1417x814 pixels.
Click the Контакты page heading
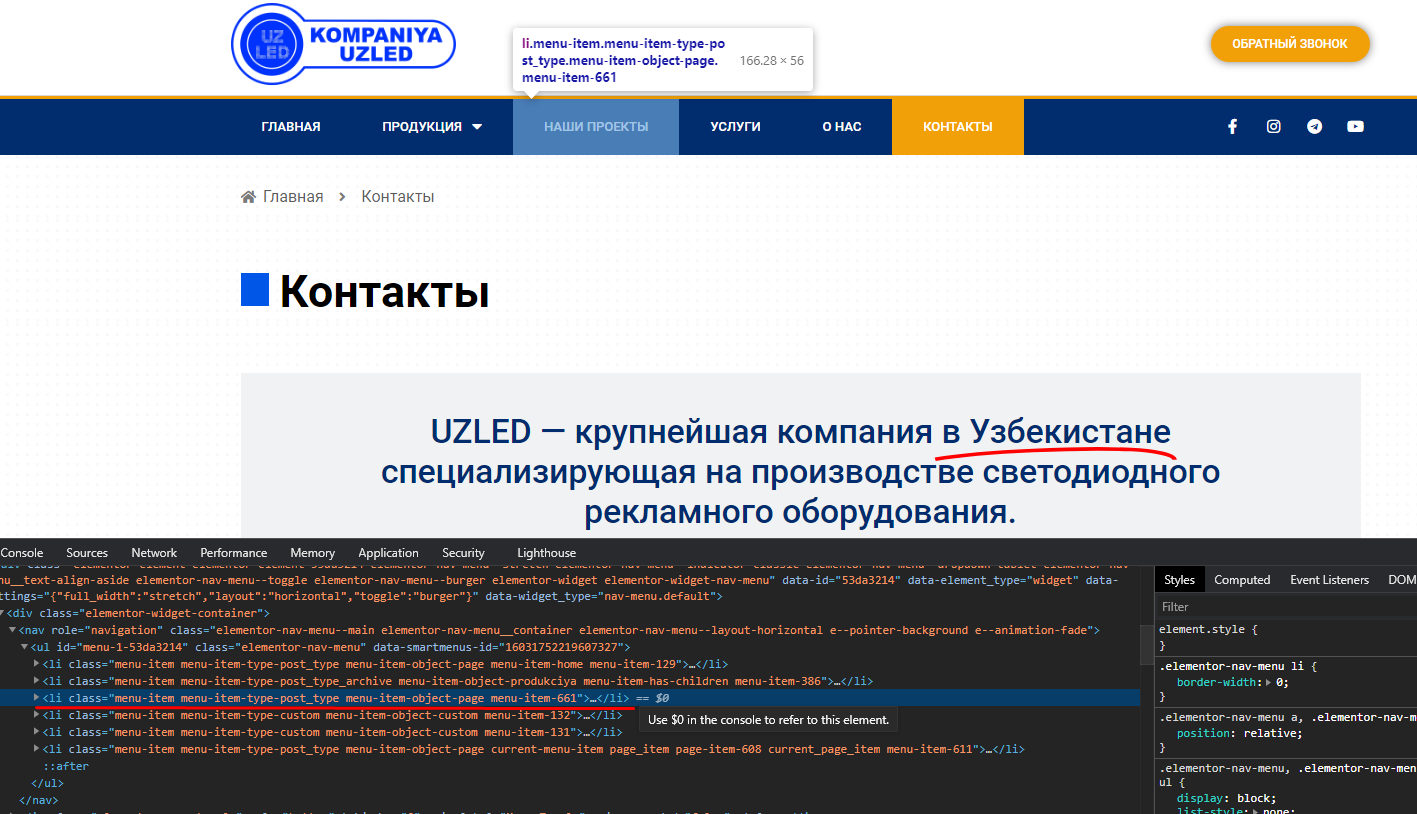point(384,292)
